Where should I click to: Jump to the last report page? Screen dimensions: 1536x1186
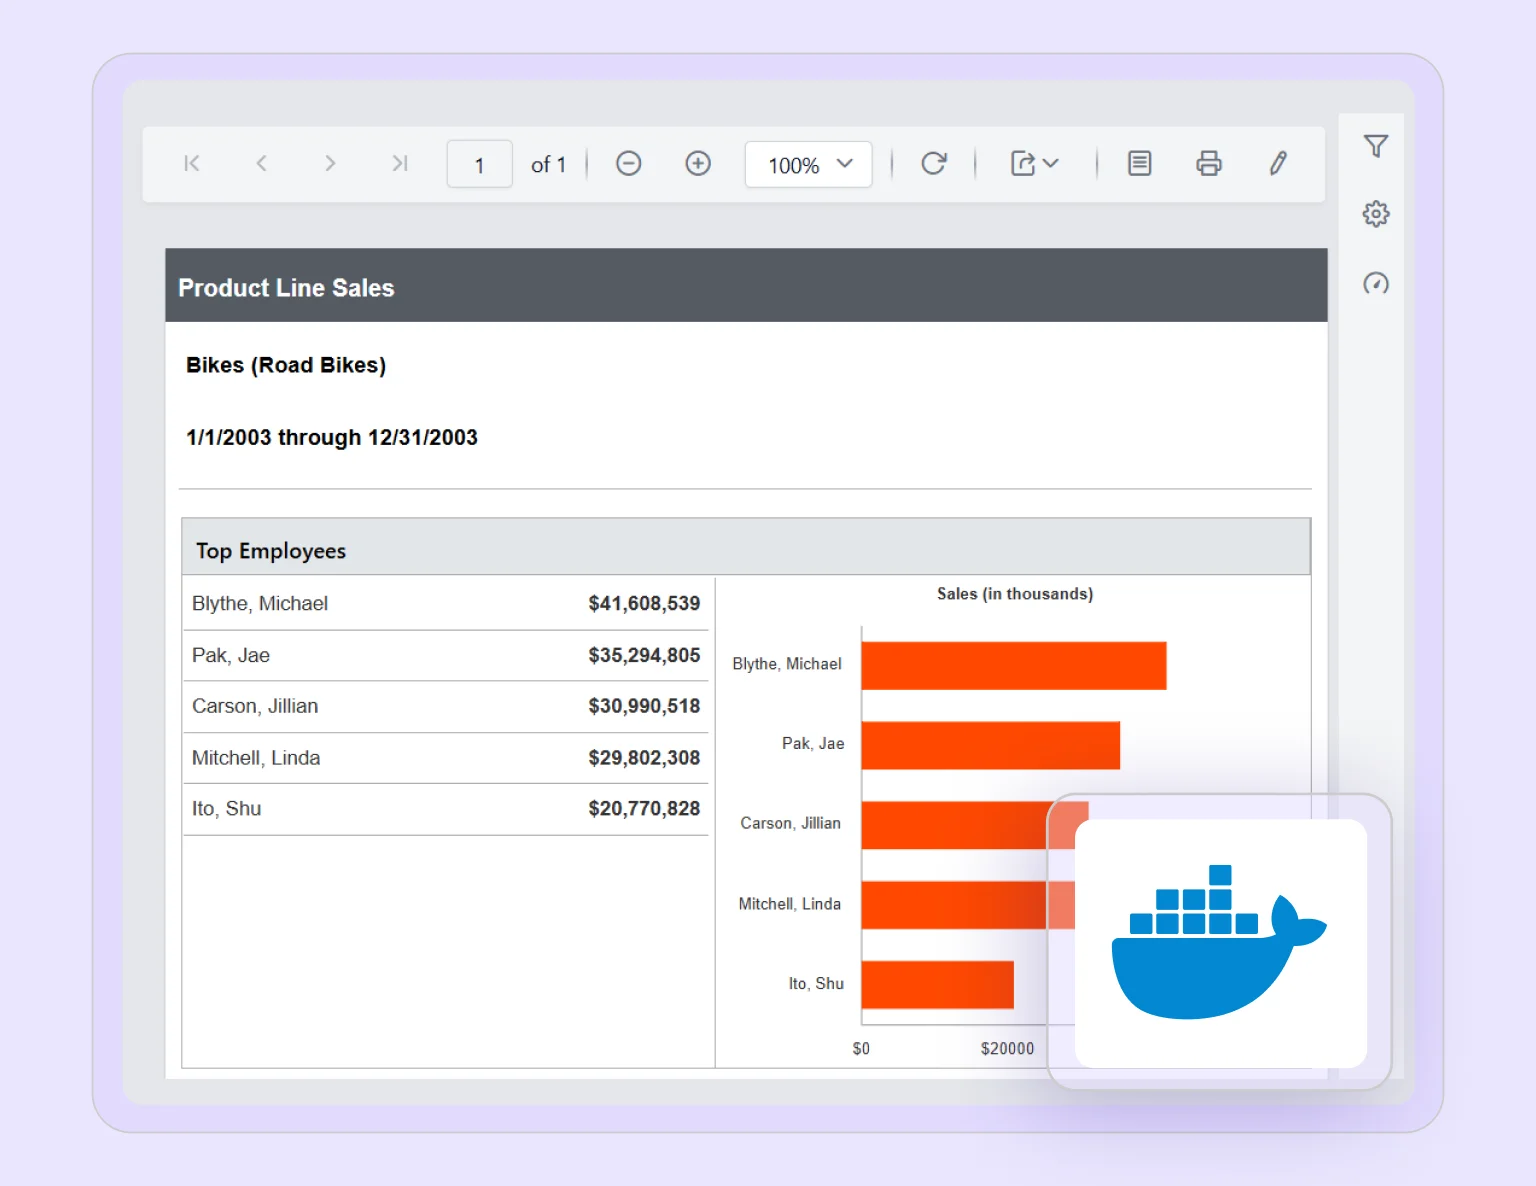400,163
